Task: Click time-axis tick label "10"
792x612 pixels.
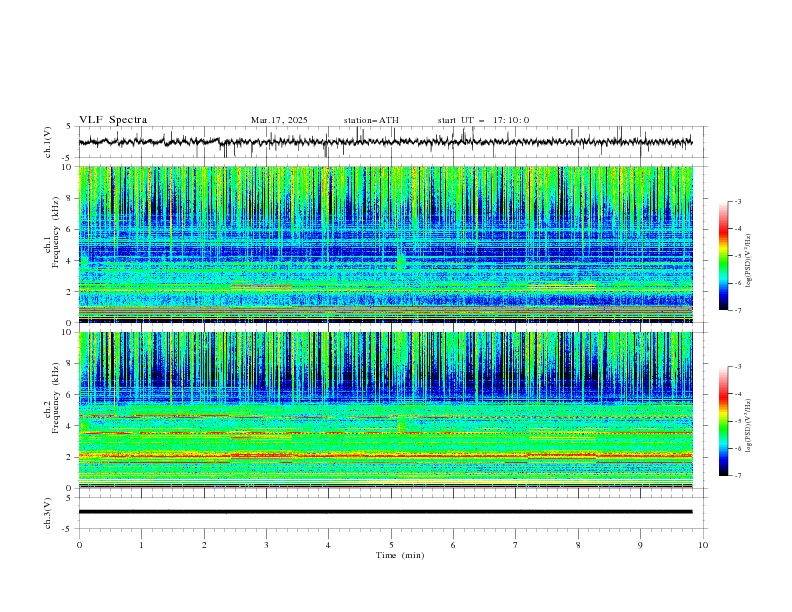Action: point(703,545)
